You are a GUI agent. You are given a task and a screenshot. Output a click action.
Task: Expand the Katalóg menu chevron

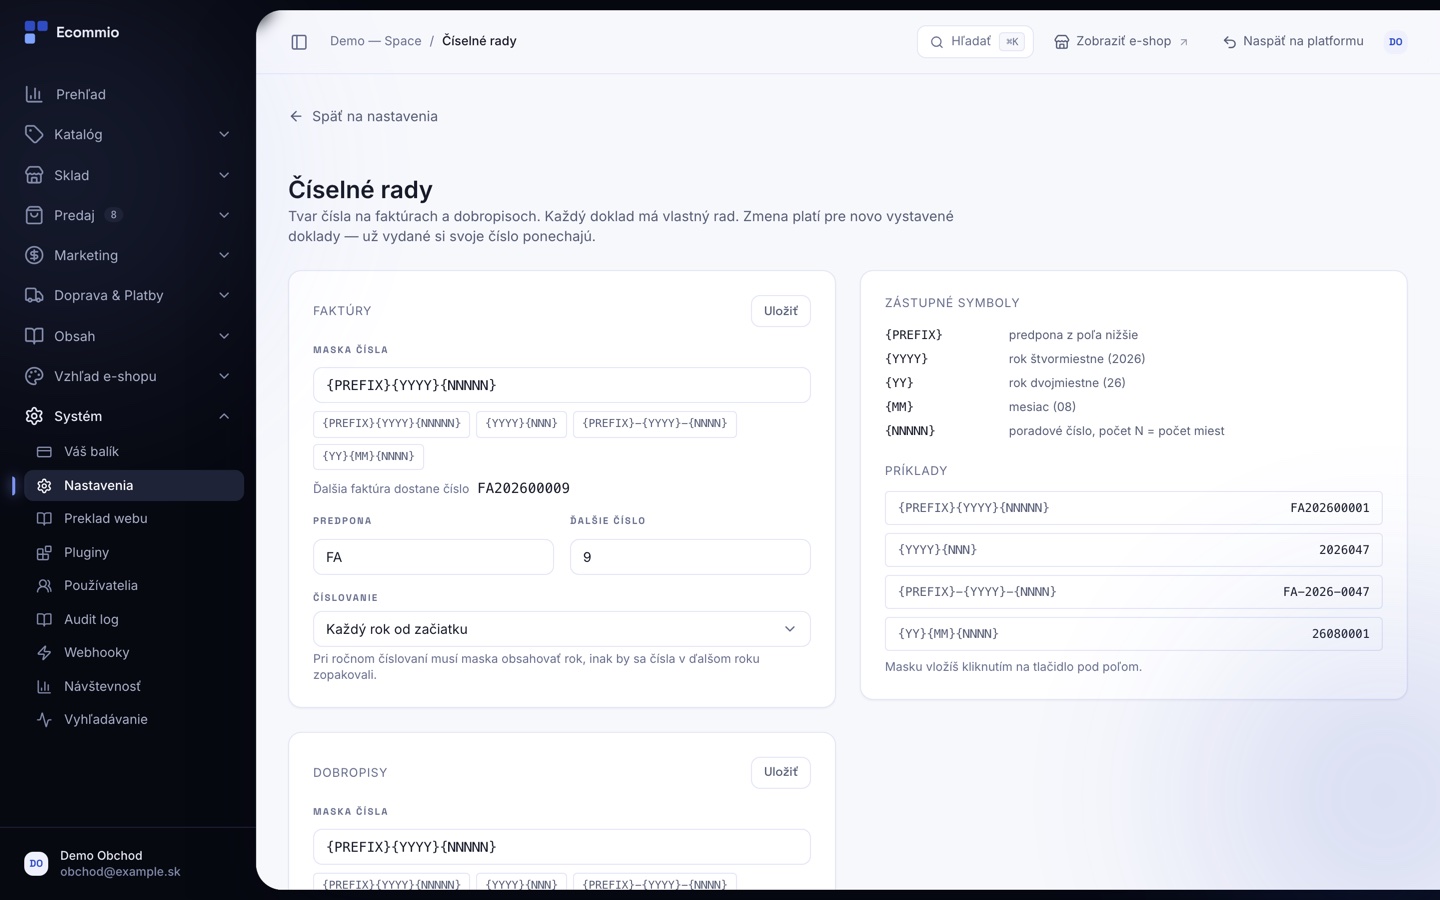click(x=224, y=134)
